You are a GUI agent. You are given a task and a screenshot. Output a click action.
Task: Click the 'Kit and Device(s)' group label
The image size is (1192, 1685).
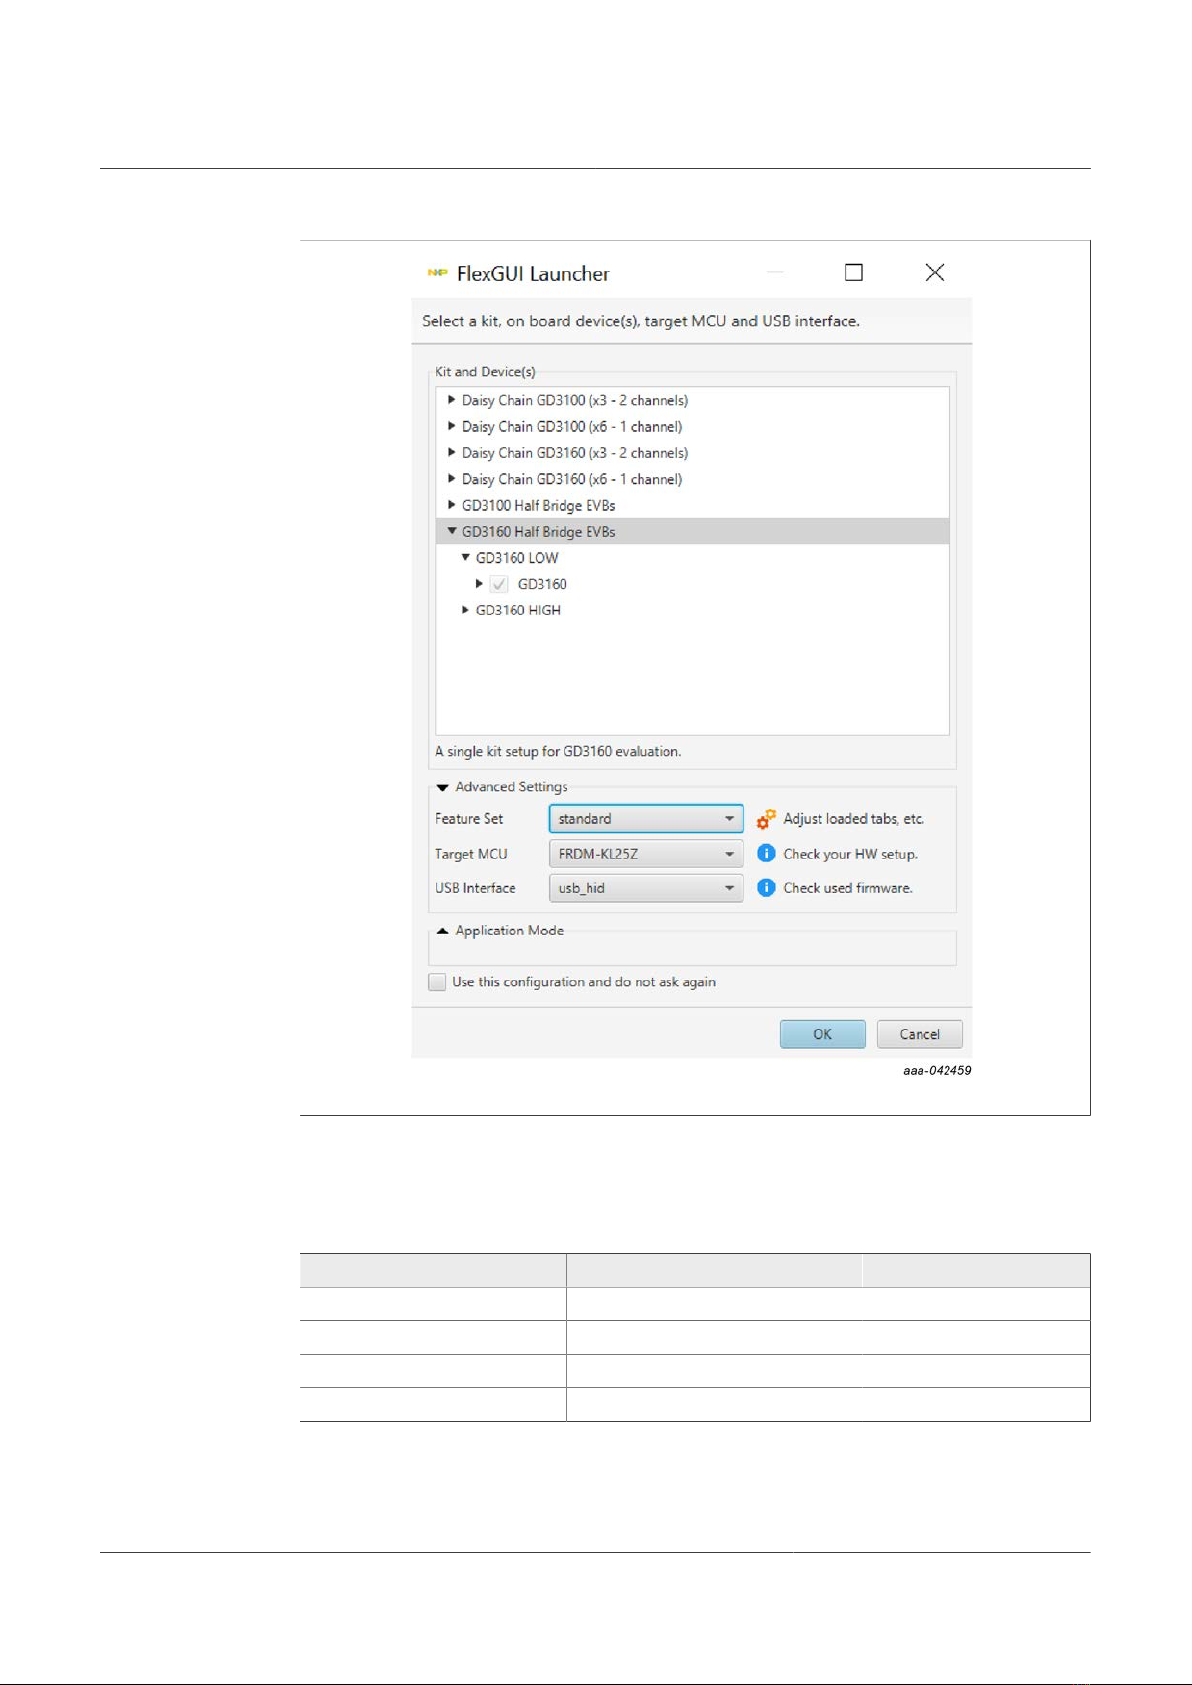tap(485, 372)
